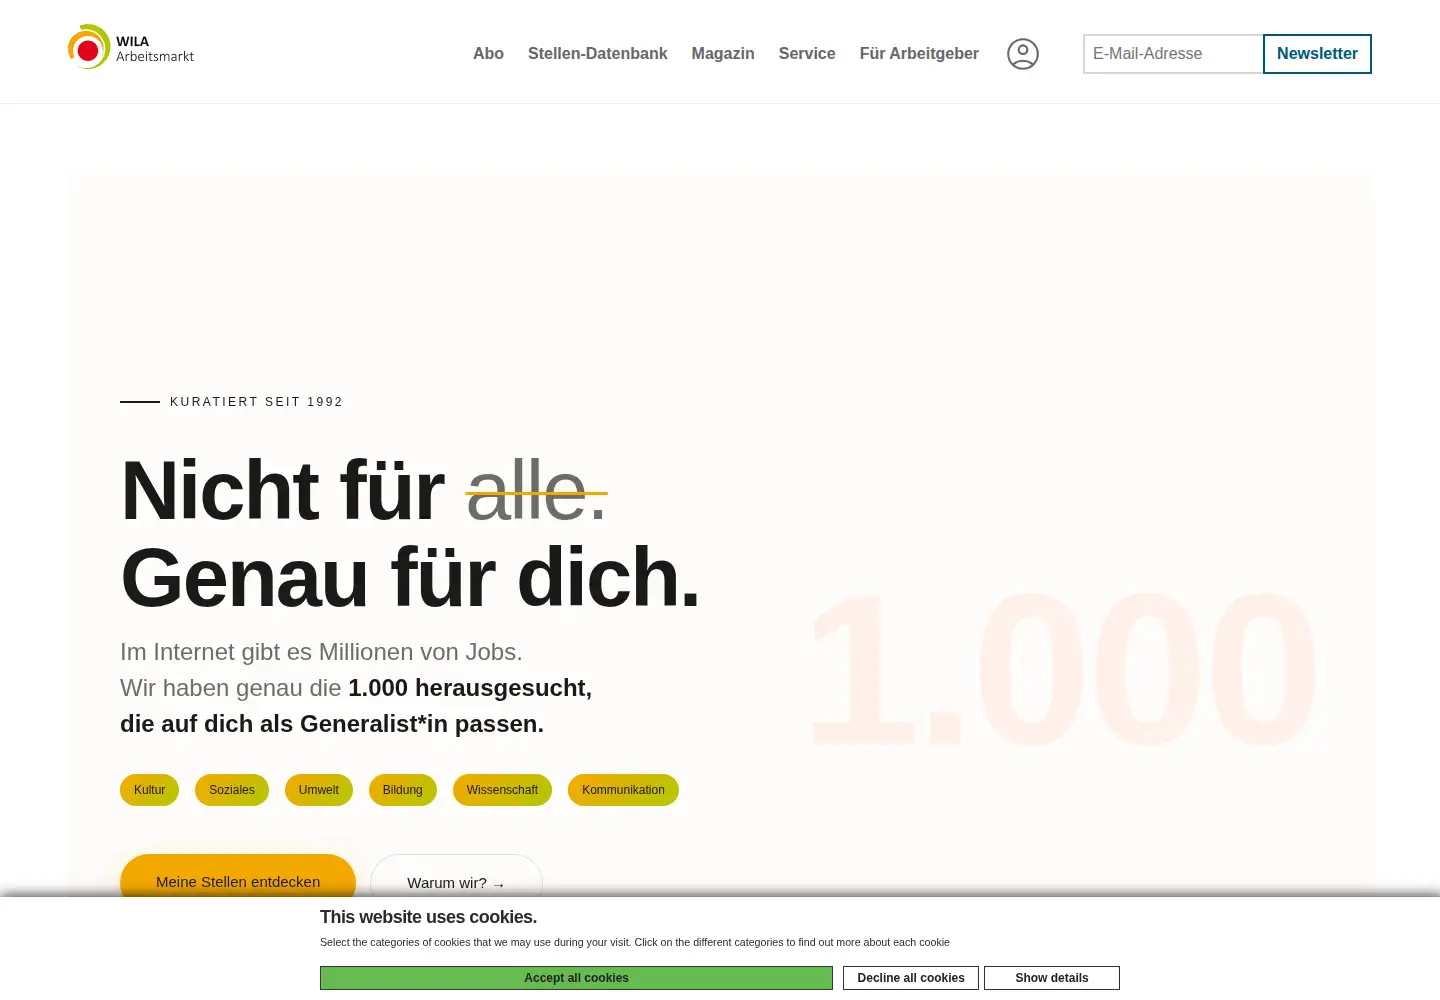Focus the E-Mail-Adresse input field
Screen dimensions: 1440x1000
point(1173,54)
